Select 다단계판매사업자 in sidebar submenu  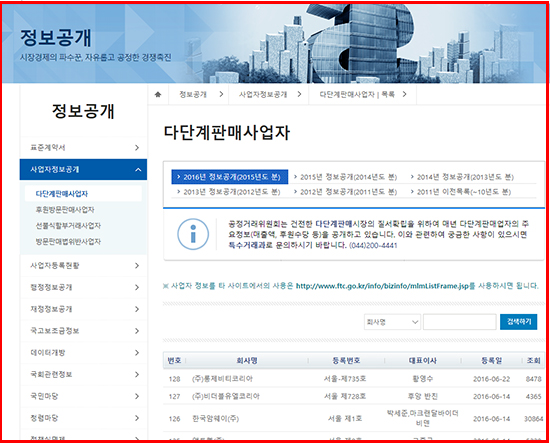point(83,194)
